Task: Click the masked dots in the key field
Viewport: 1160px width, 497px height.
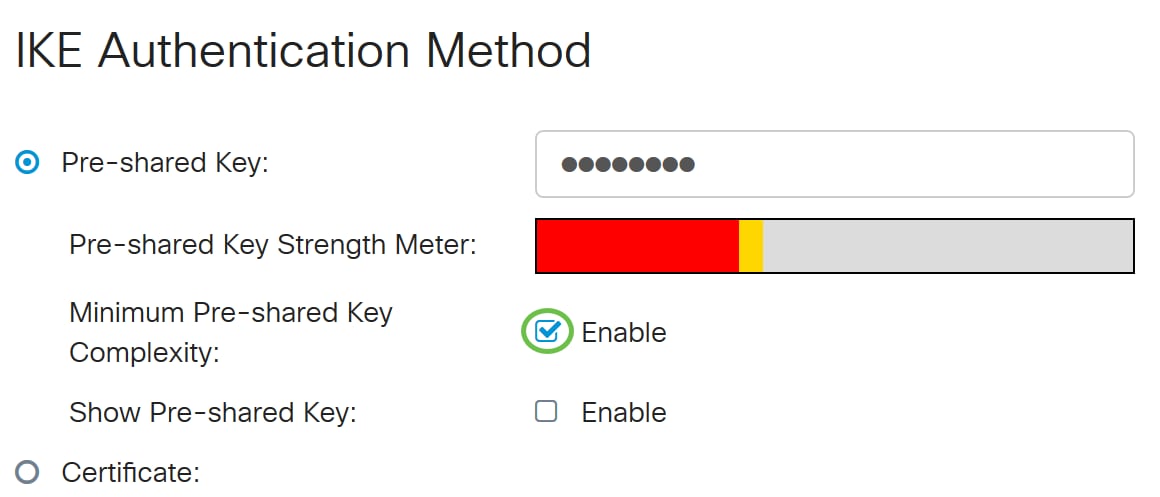Action: (x=628, y=164)
